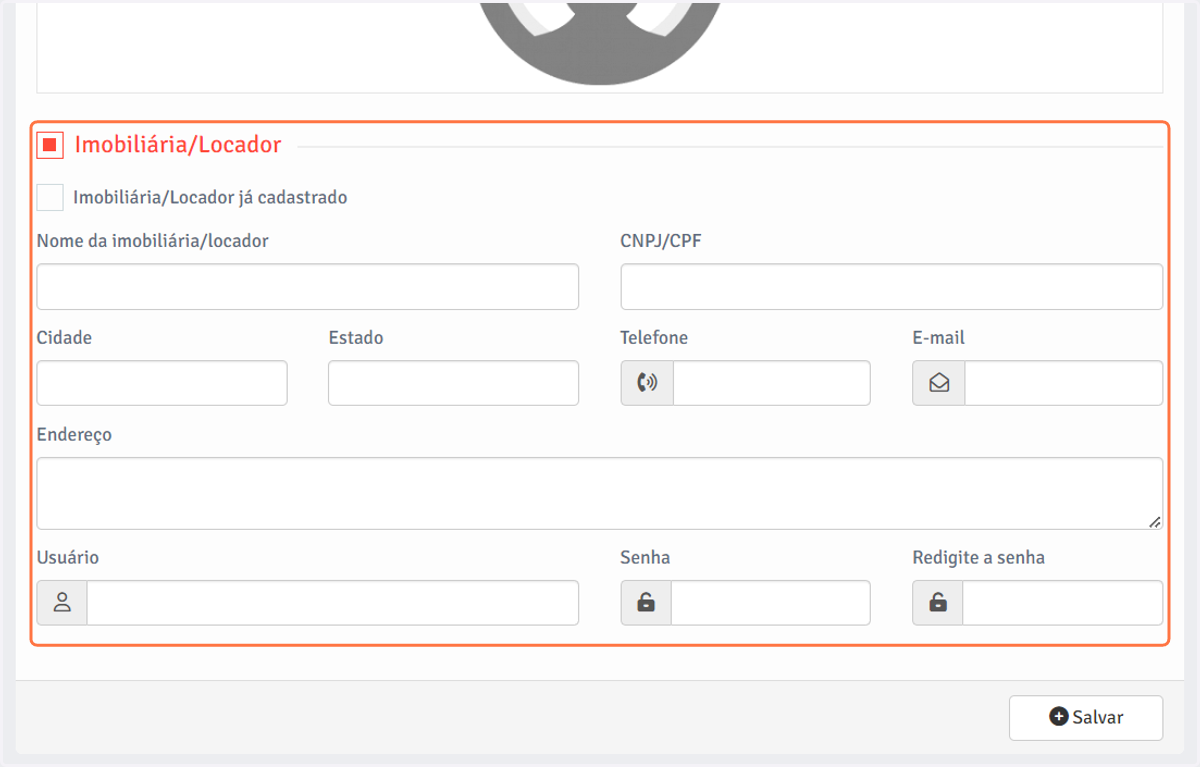Click the Nome da imobiliária/locador input

pos(308,287)
